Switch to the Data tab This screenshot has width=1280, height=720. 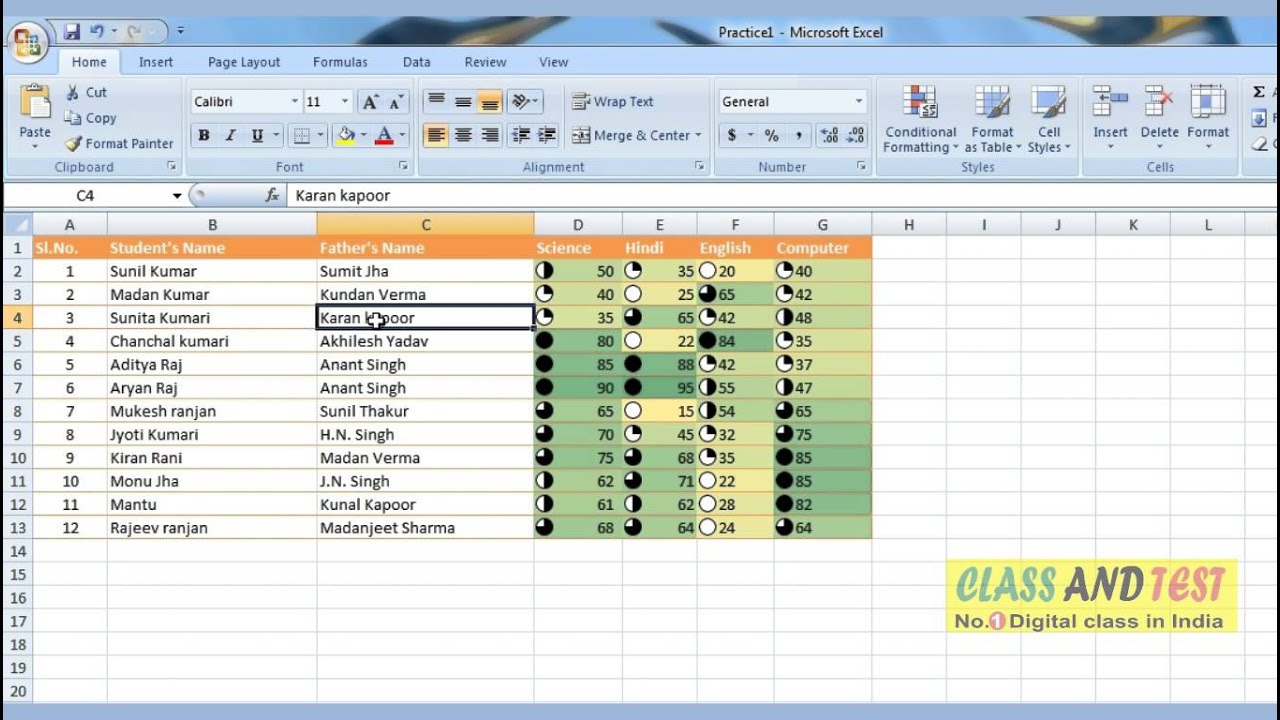[417, 62]
